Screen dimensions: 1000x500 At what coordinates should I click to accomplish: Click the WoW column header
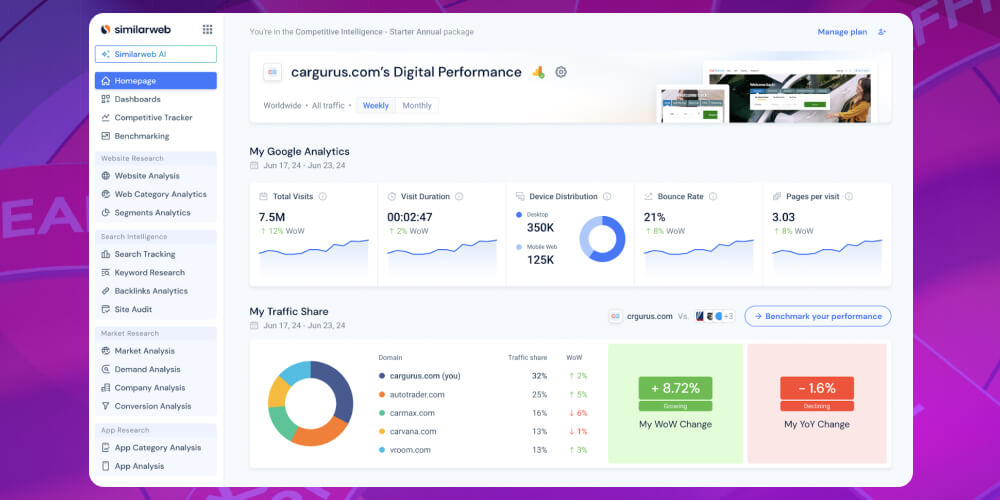574,358
